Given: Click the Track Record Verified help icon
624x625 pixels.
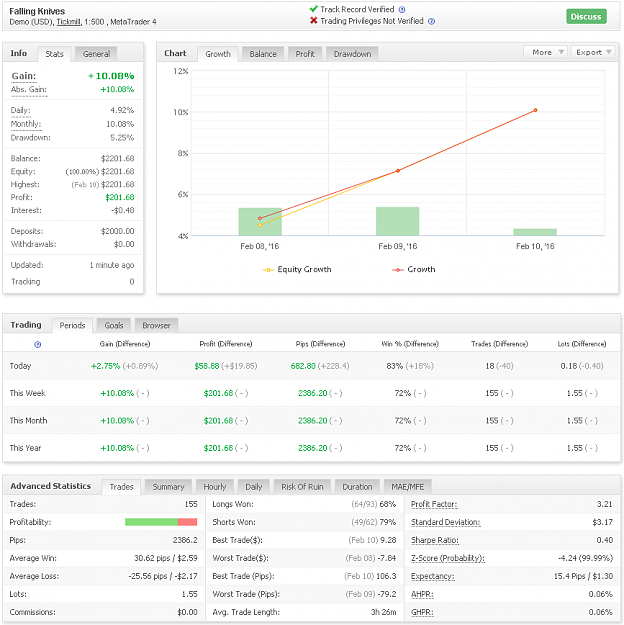Looking at the screenshot, I should coord(402,10).
